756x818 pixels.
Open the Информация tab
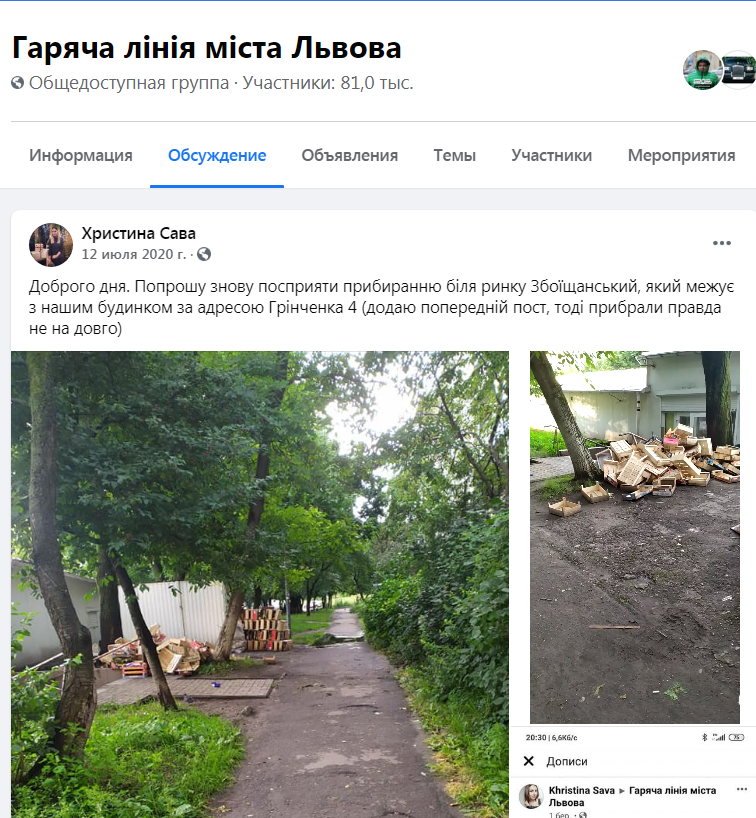point(81,155)
